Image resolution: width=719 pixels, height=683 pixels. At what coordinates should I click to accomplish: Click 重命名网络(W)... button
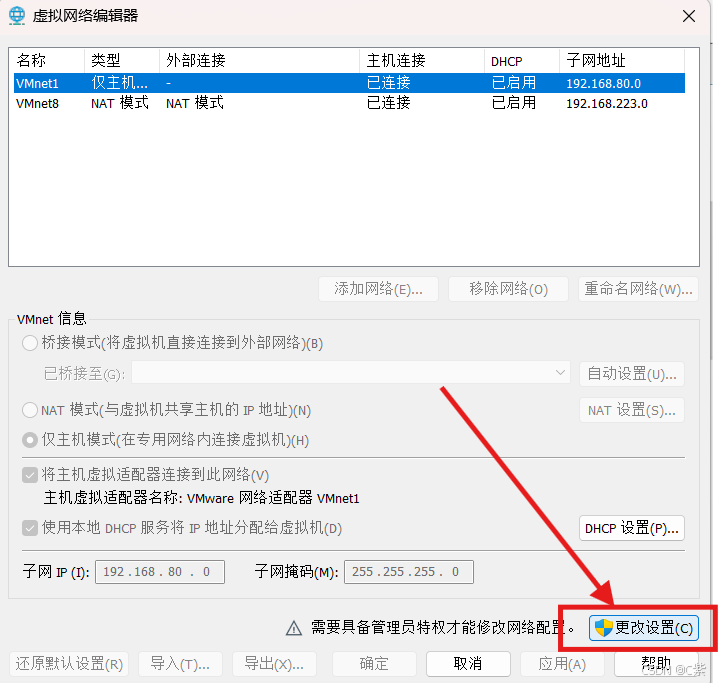(x=638, y=289)
